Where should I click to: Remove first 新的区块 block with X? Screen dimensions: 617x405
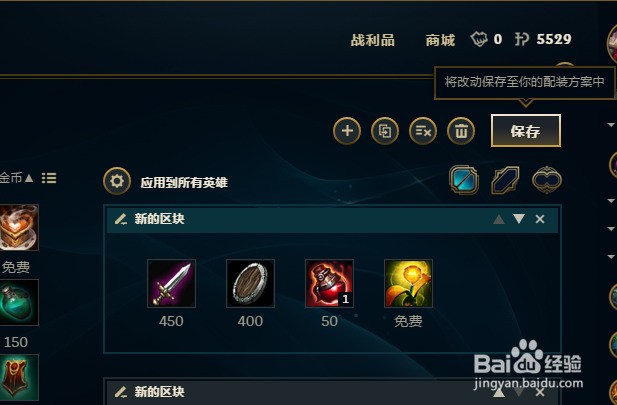tap(540, 219)
